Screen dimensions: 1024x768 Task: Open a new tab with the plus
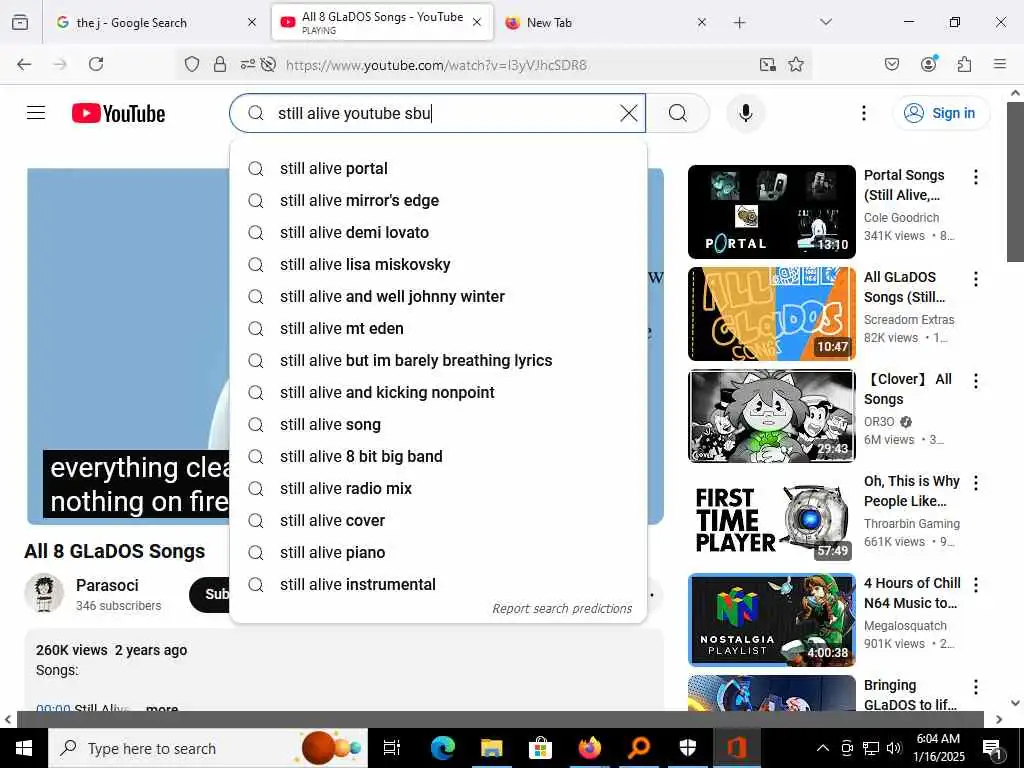point(739,23)
